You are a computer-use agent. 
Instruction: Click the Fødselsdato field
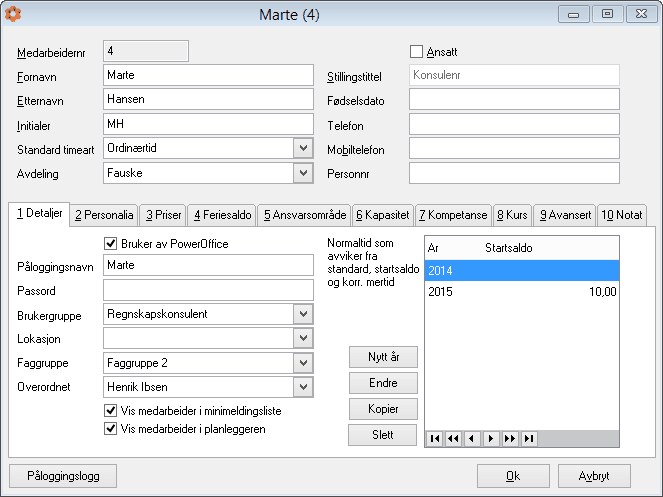pyautogui.click(x=514, y=99)
